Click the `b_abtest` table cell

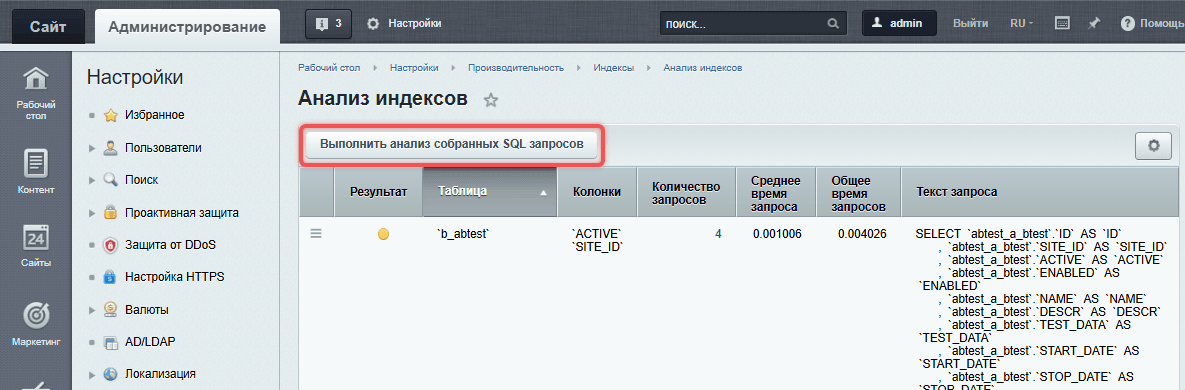463,234
